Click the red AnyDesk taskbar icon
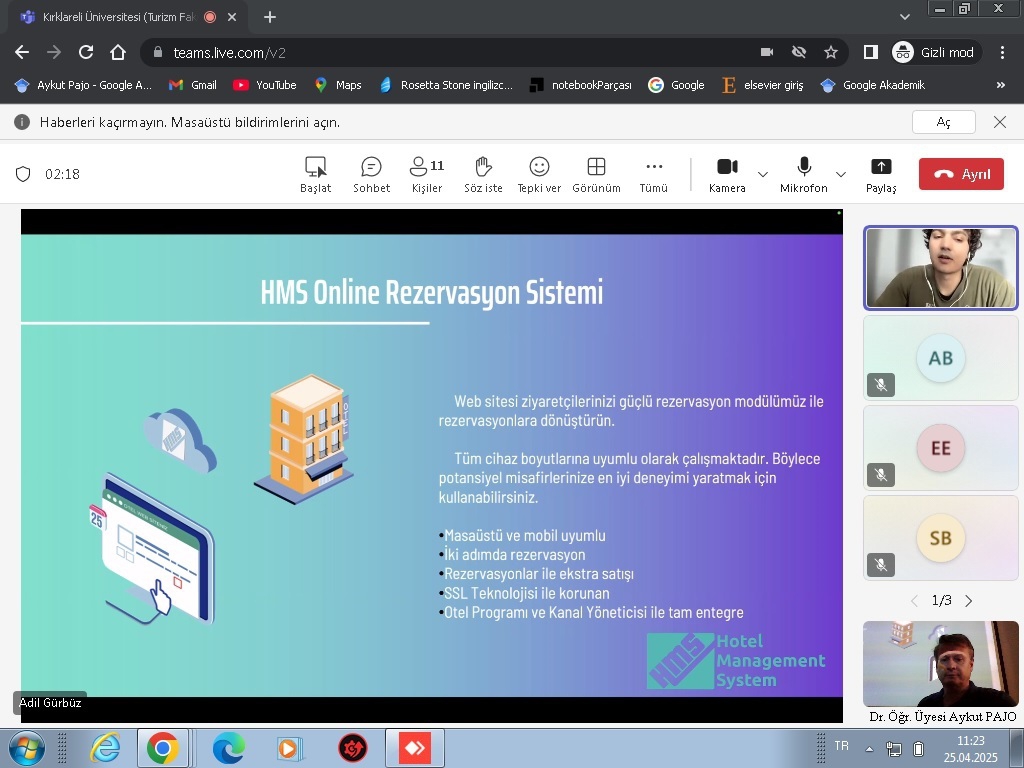 [x=415, y=748]
